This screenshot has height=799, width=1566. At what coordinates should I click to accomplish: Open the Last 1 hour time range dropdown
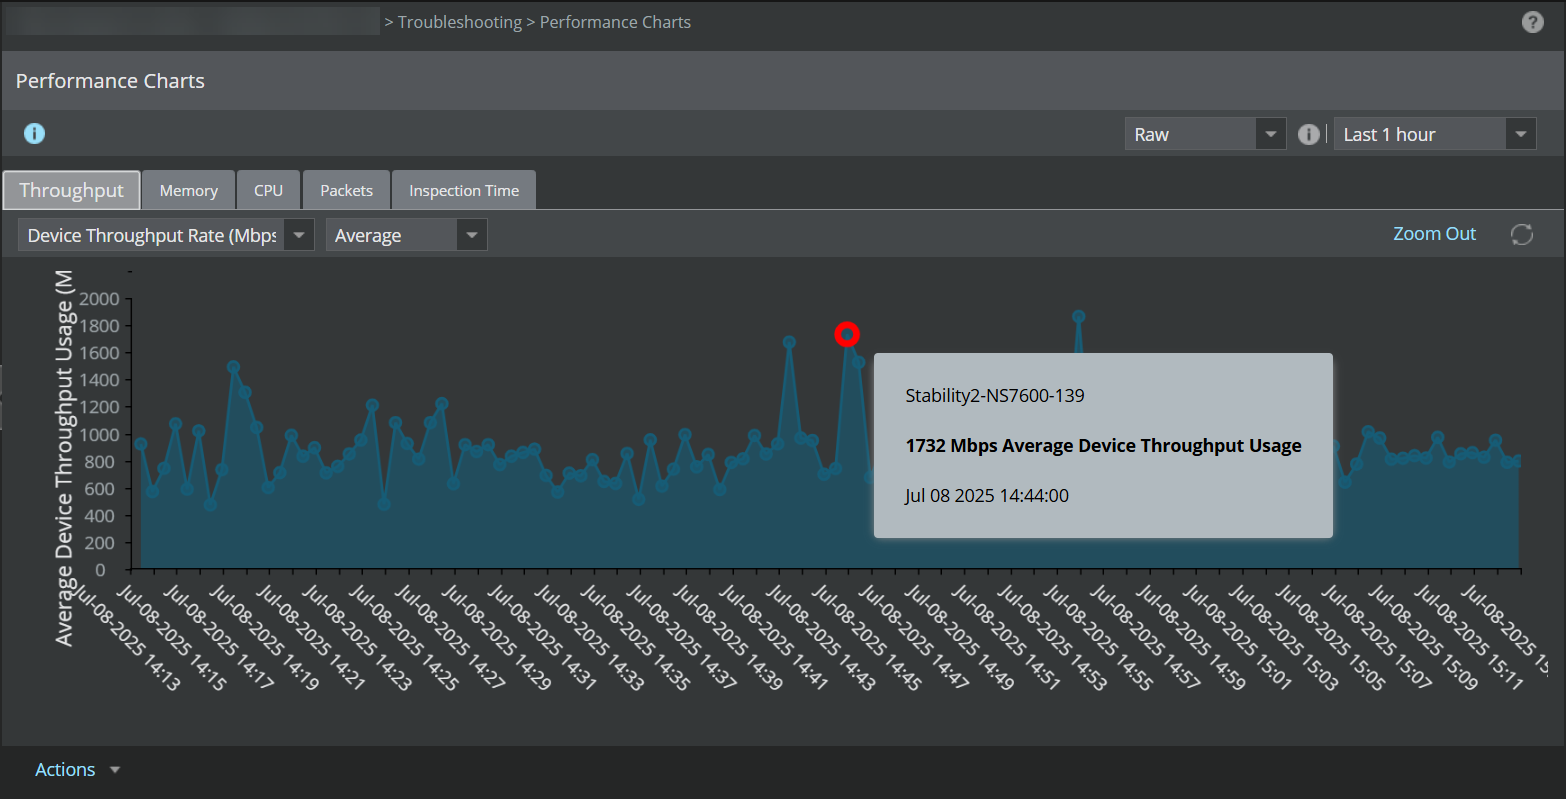click(1435, 134)
